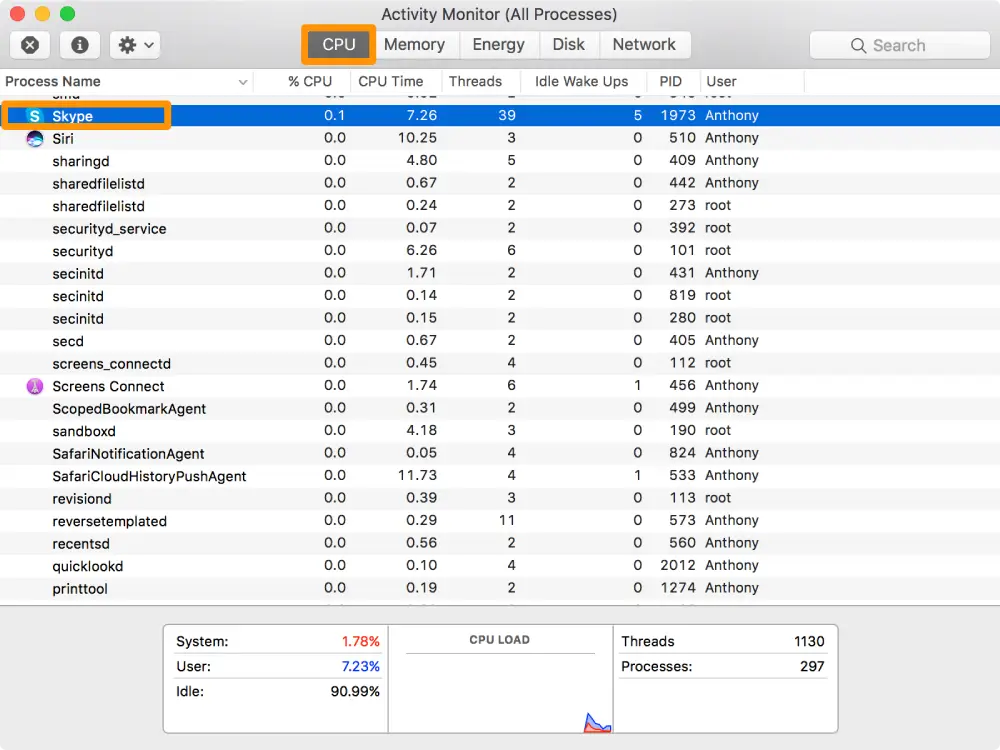
Task: Switch to the Energy tab
Action: point(499,44)
